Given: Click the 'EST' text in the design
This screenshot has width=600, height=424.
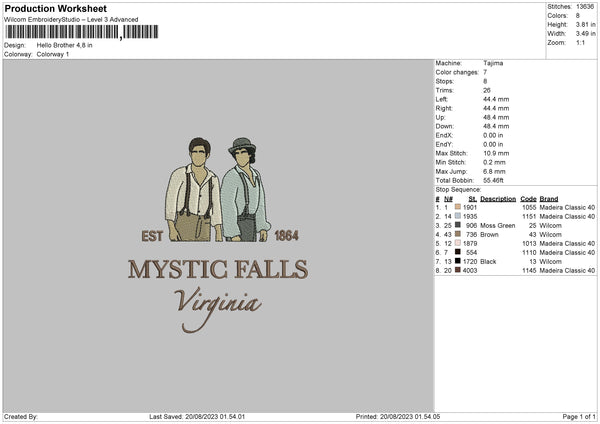Looking at the screenshot, I should pyautogui.click(x=152, y=236).
